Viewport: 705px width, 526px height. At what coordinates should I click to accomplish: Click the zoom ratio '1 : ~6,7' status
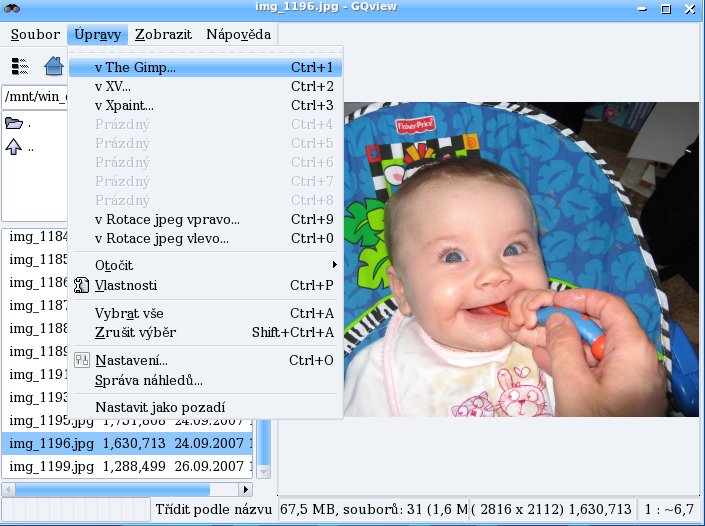669,509
